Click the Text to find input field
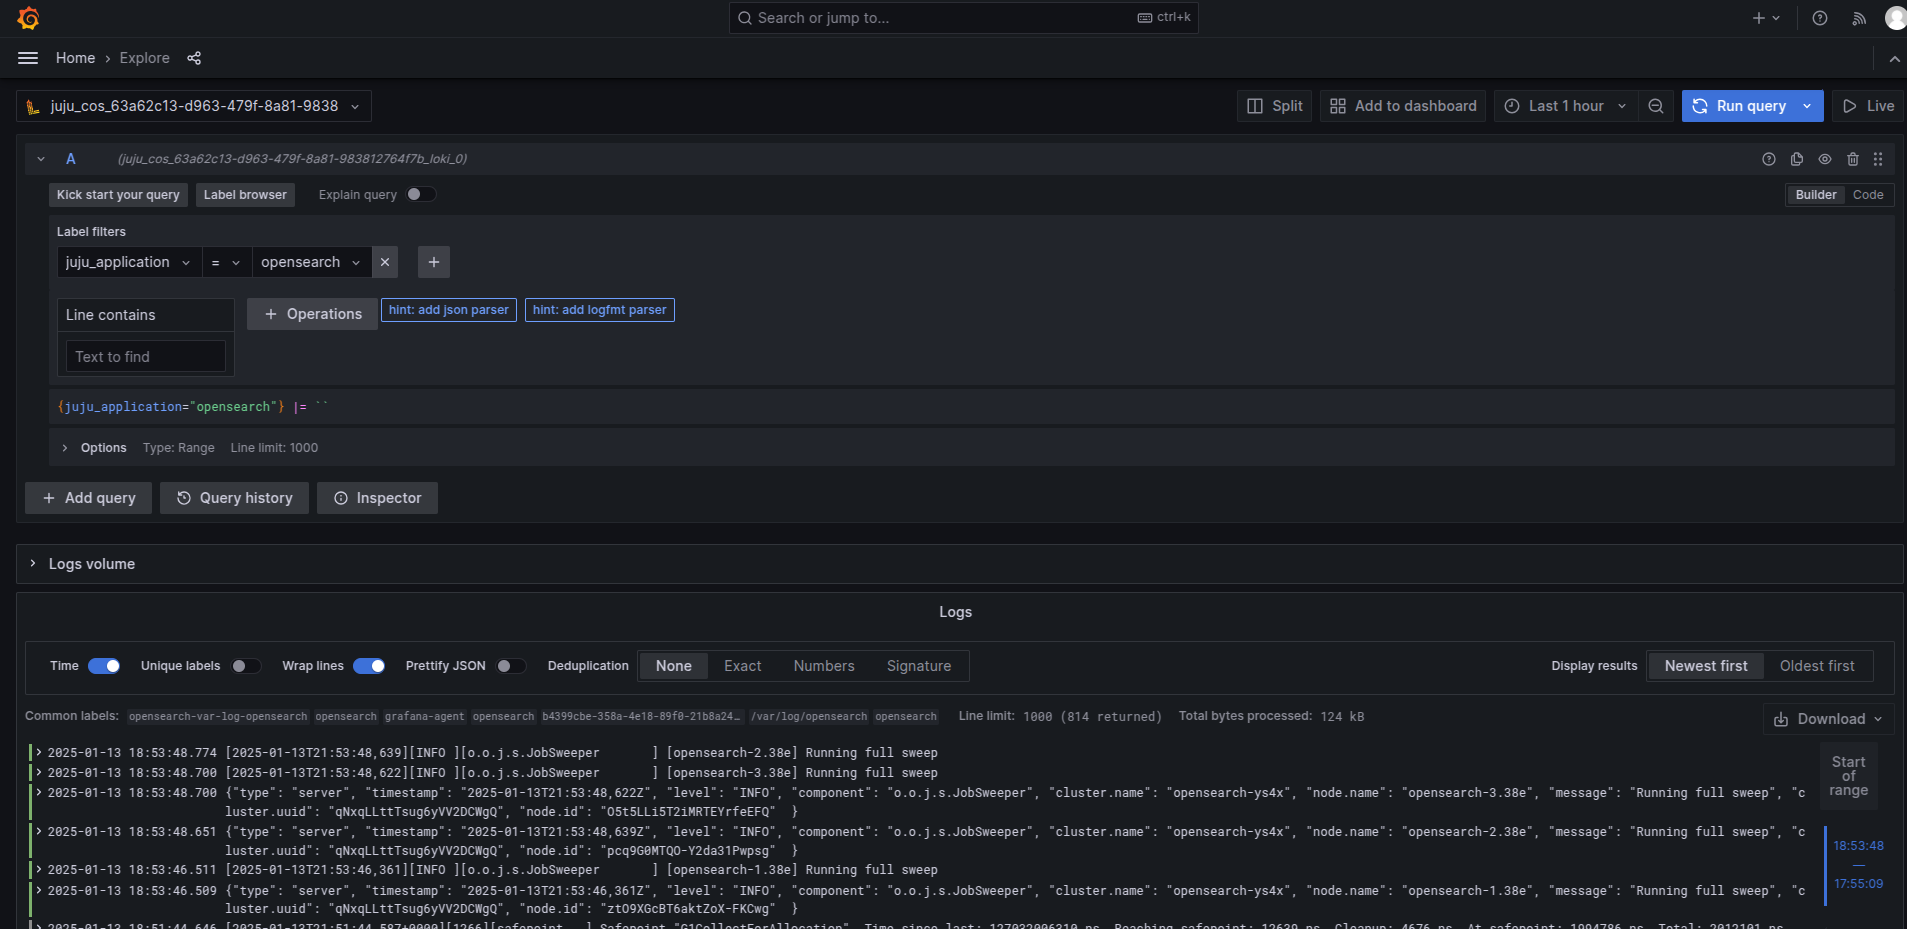Image resolution: width=1907 pixels, height=929 pixels. click(x=145, y=357)
